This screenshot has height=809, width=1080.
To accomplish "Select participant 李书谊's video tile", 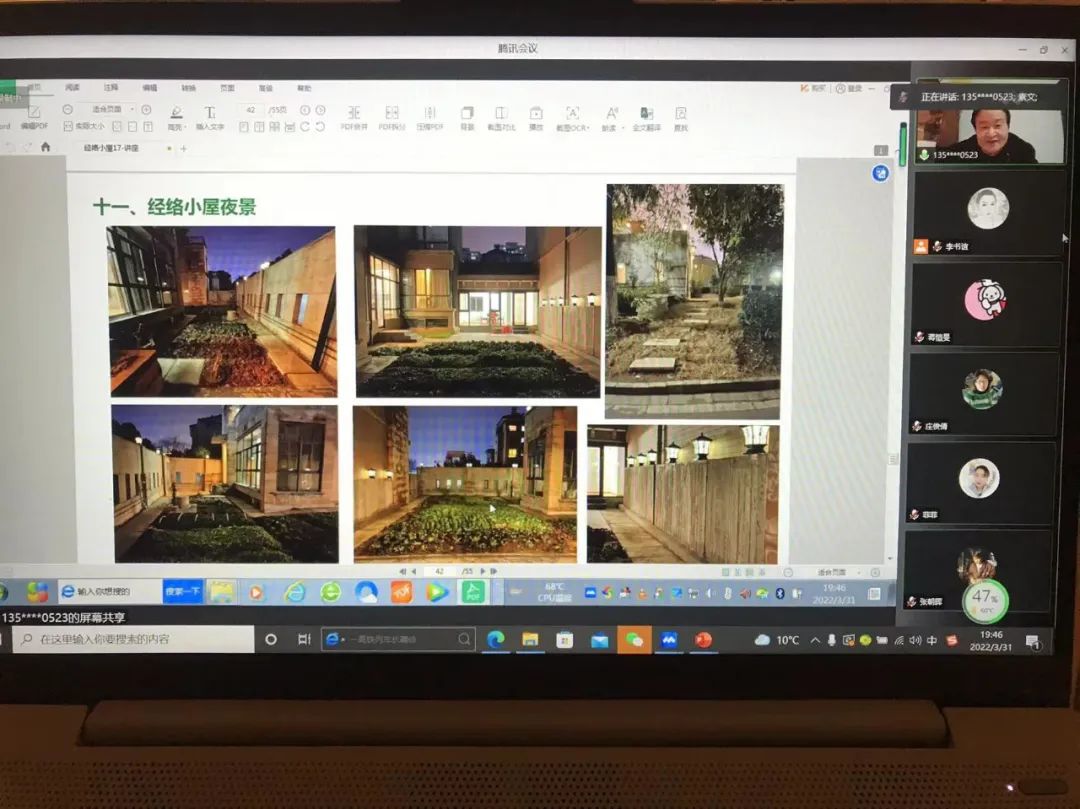I will [987, 214].
